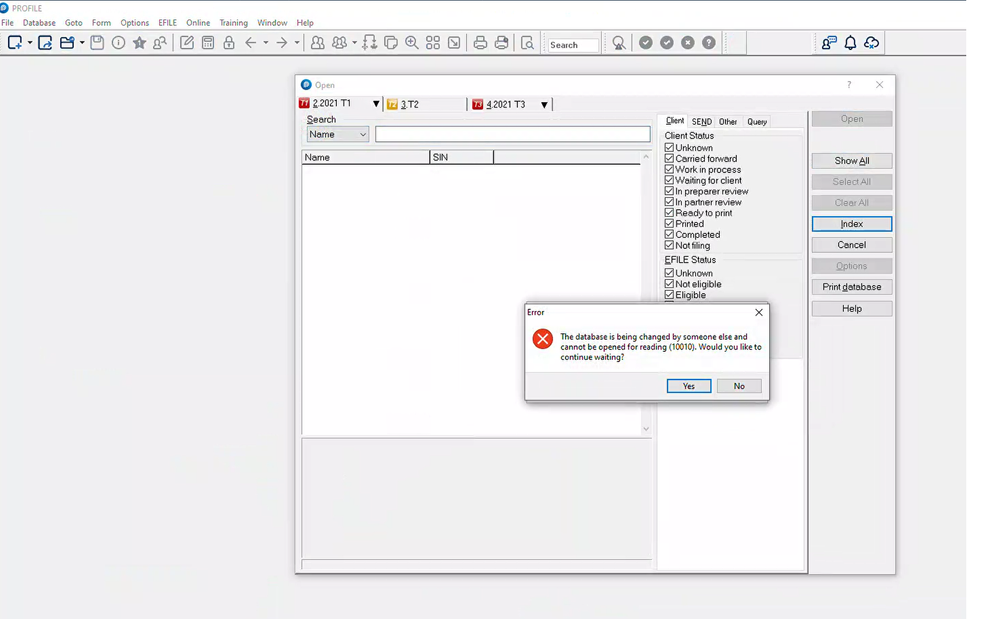
Task: Click the forward arrow toolbar icon
Action: tap(282, 43)
